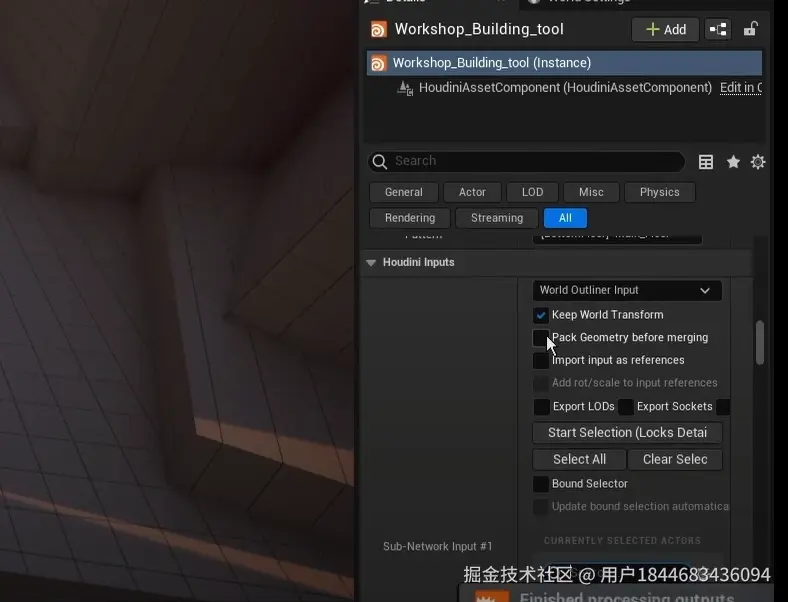788x602 pixels.
Task: Open Details view settings gear
Action: click(x=757, y=162)
